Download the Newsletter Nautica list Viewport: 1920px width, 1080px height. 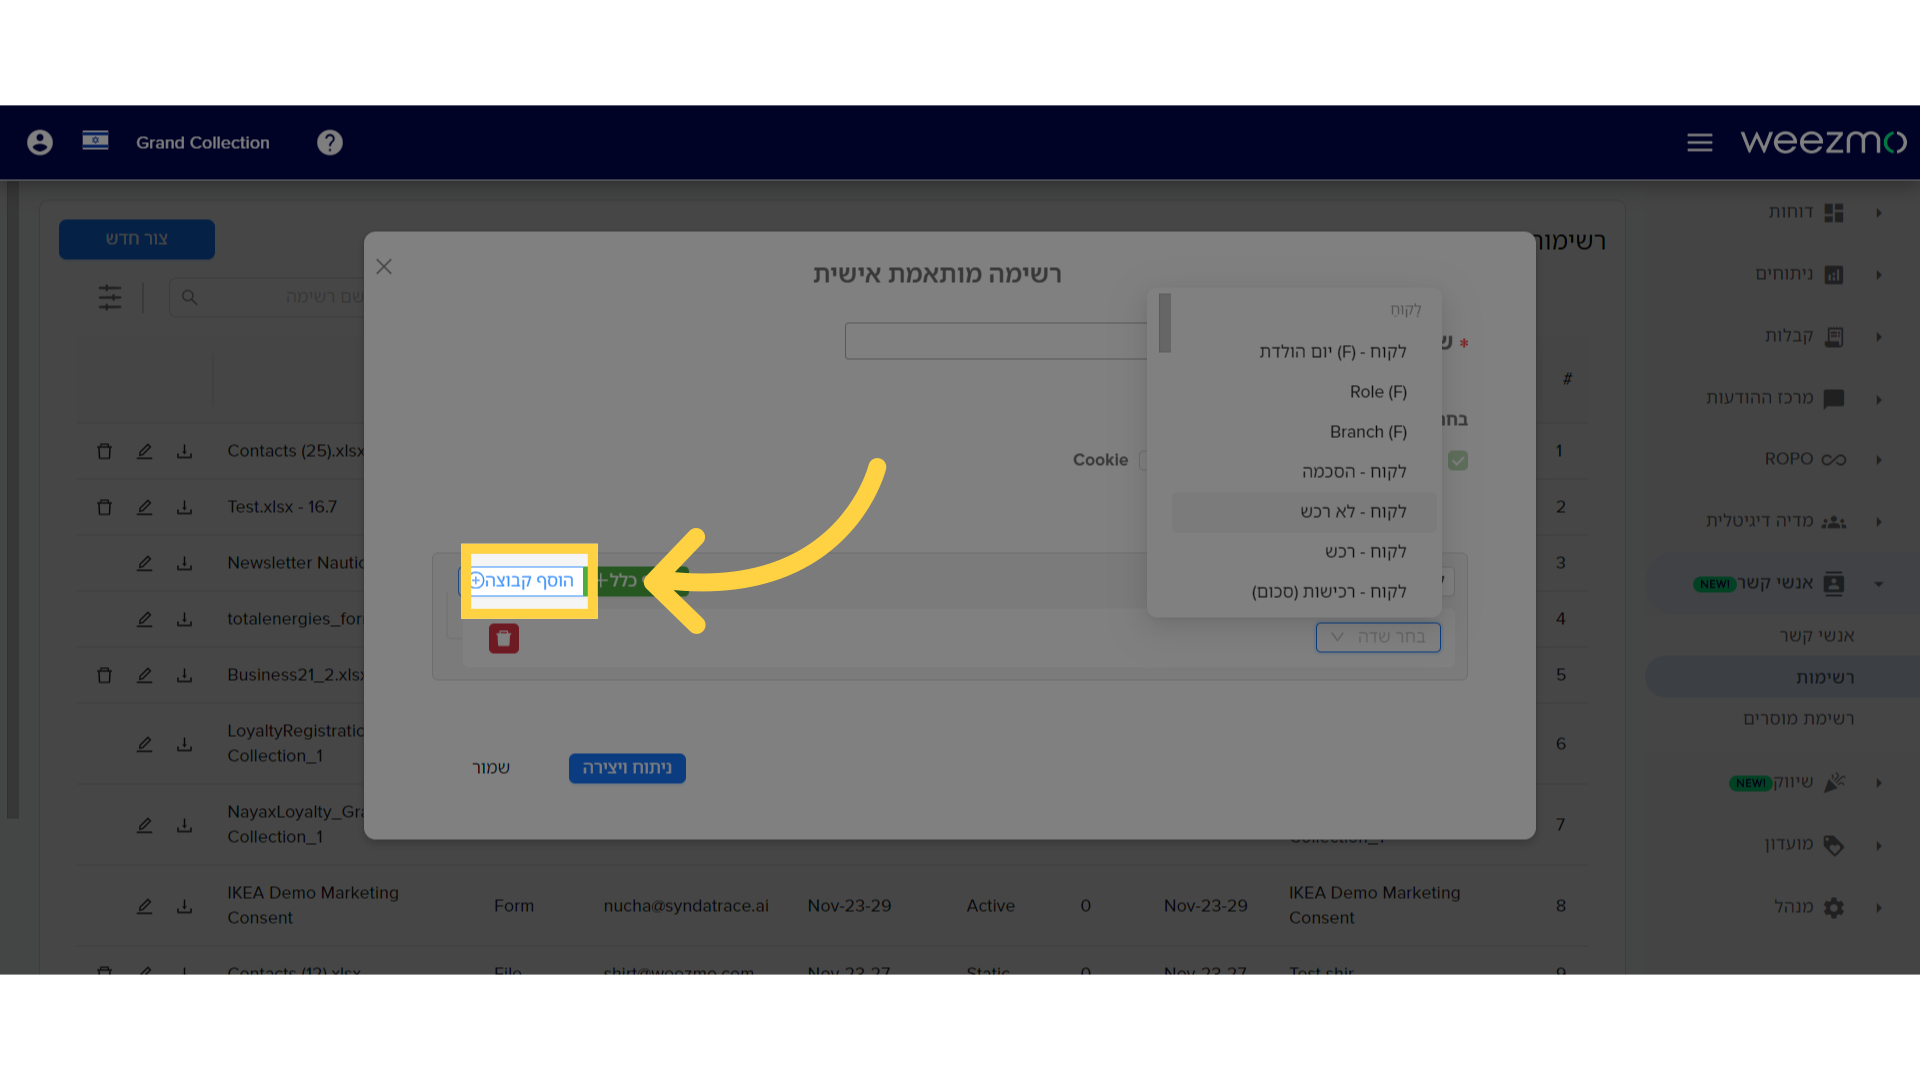(x=184, y=563)
